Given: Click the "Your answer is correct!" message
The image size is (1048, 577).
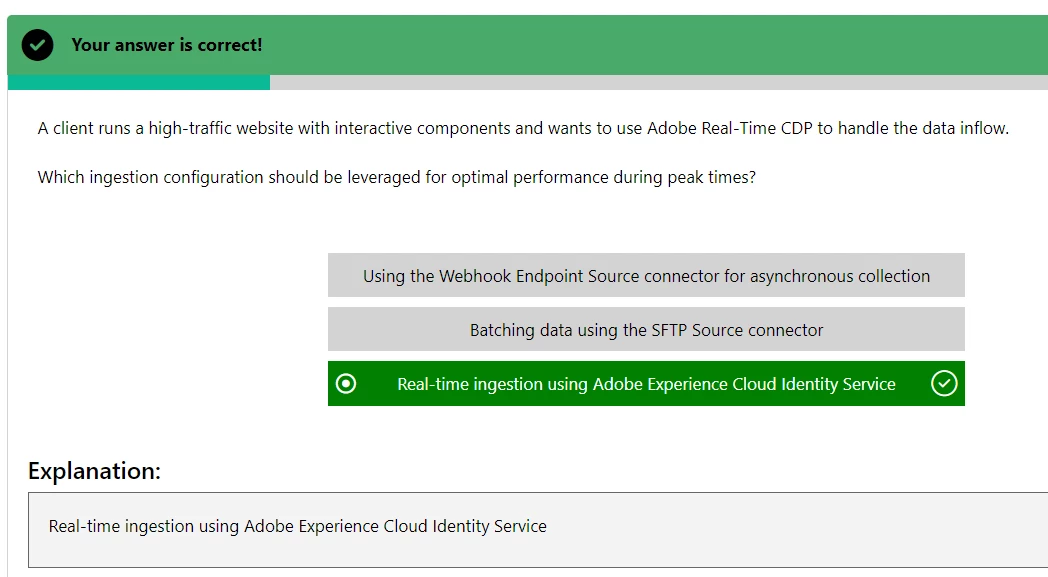Looking at the screenshot, I should pyautogui.click(x=167, y=45).
